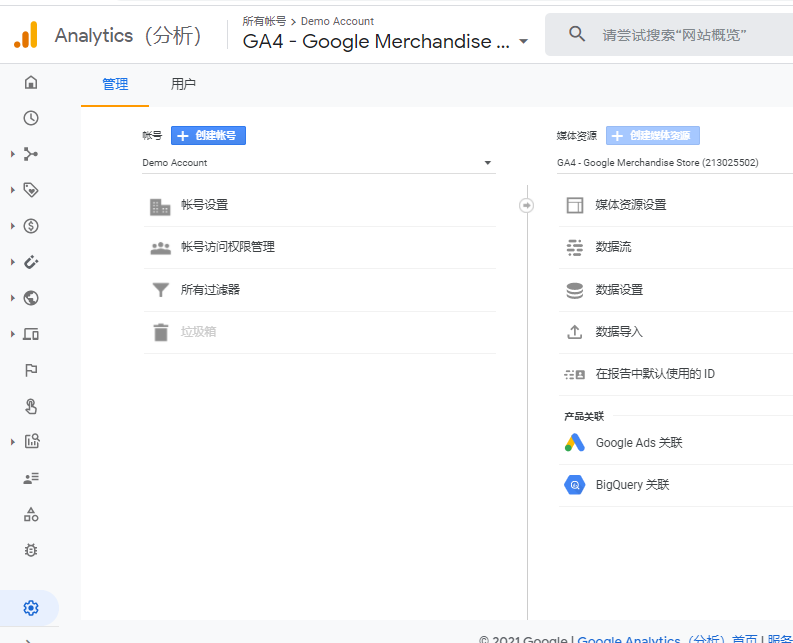Click the 数据设置 database icon

[575, 290]
